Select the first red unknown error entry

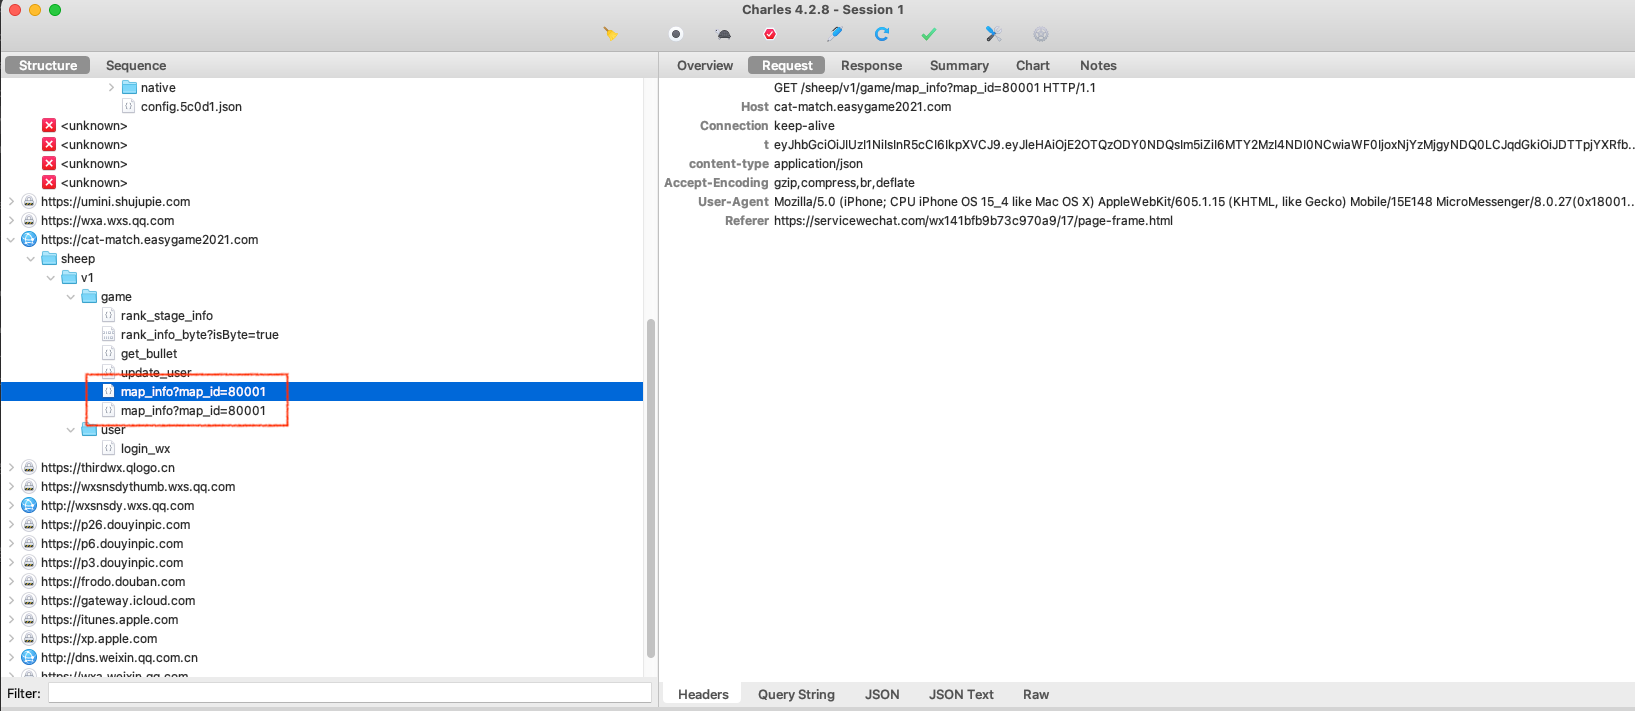pyautogui.click(x=93, y=126)
